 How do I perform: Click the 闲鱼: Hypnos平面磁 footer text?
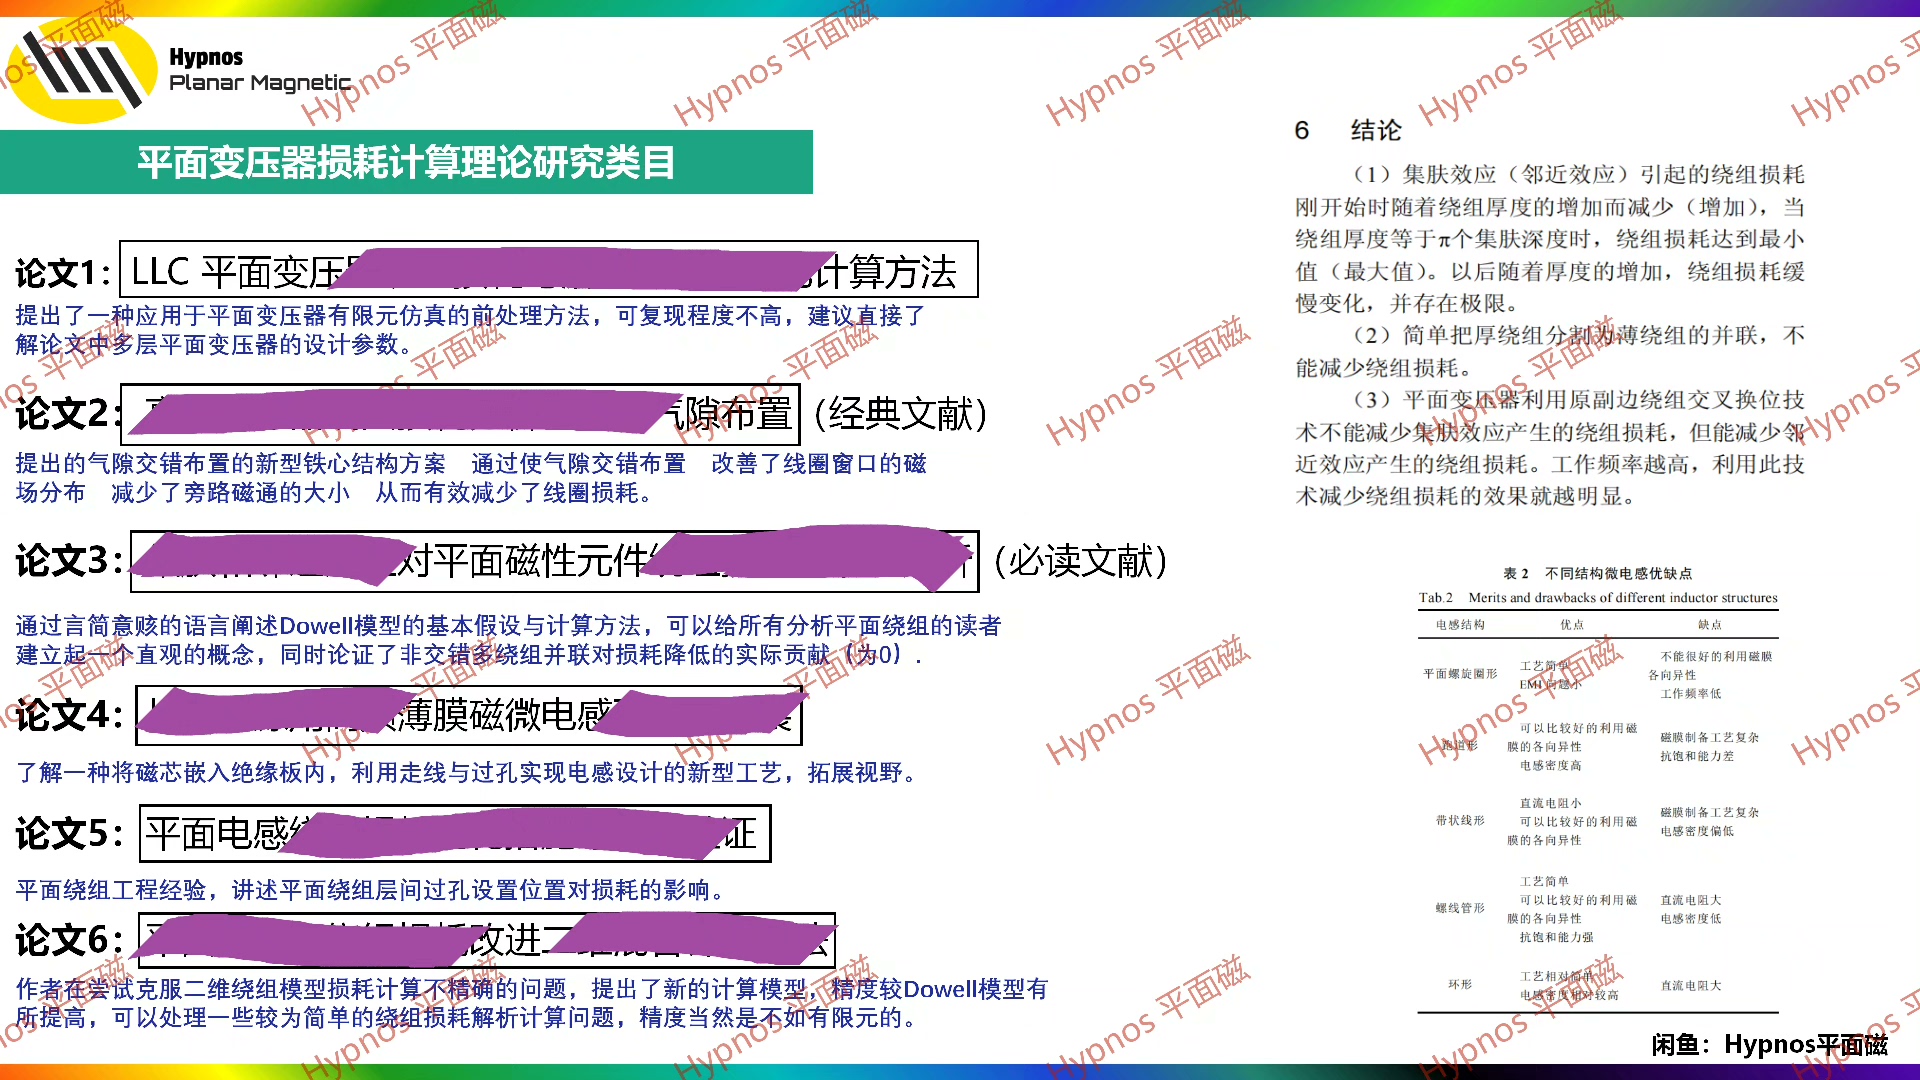1769,1045
